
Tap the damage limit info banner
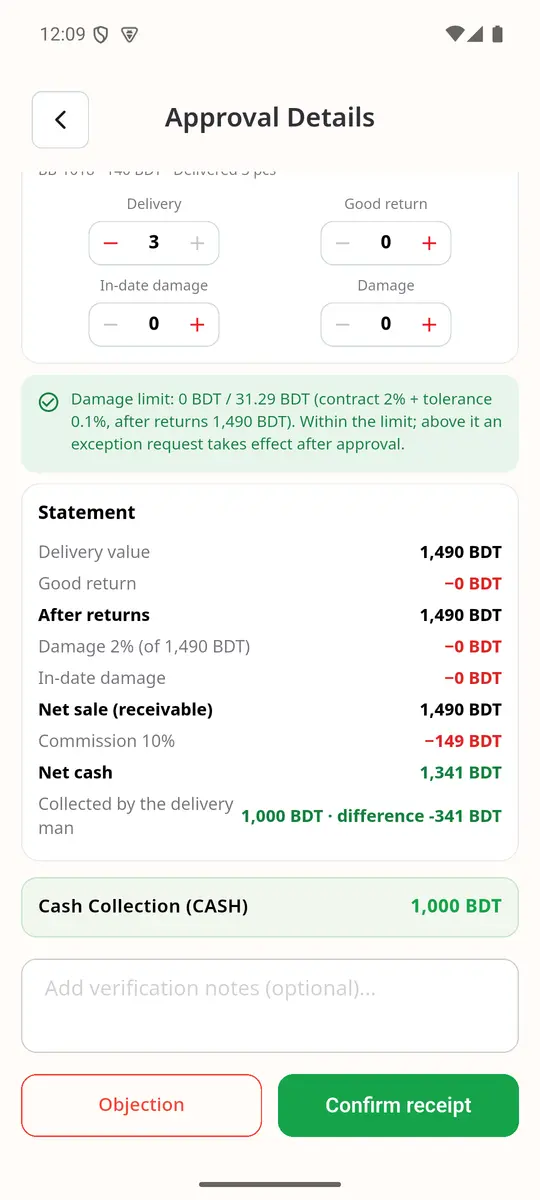270,423
